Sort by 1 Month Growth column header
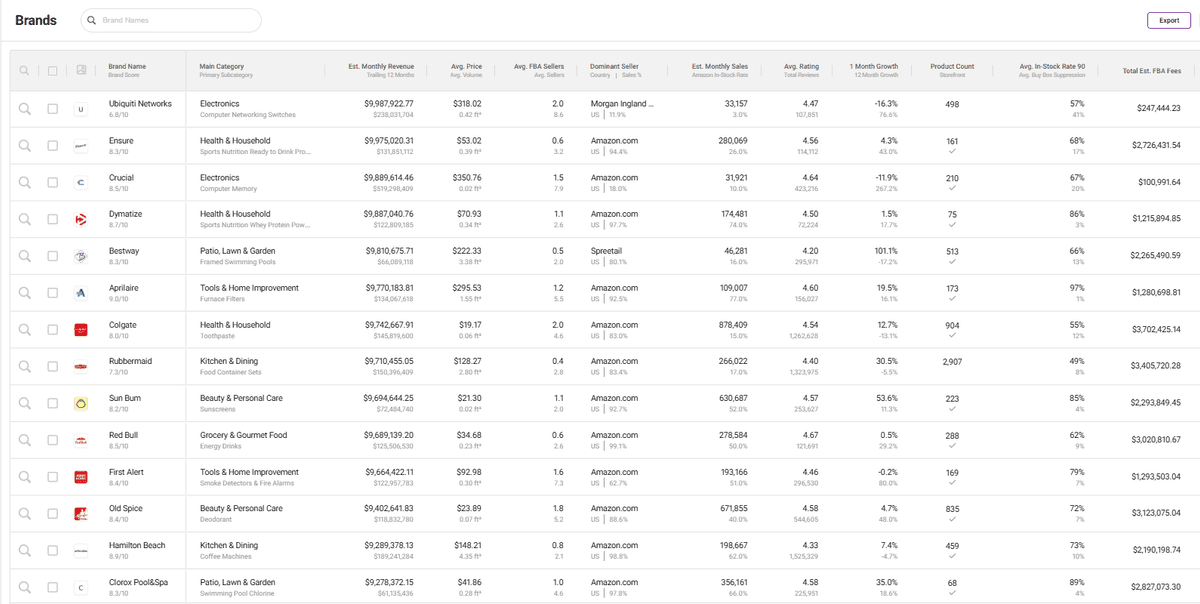This screenshot has width=1200, height=604. [x=874, y=67]
